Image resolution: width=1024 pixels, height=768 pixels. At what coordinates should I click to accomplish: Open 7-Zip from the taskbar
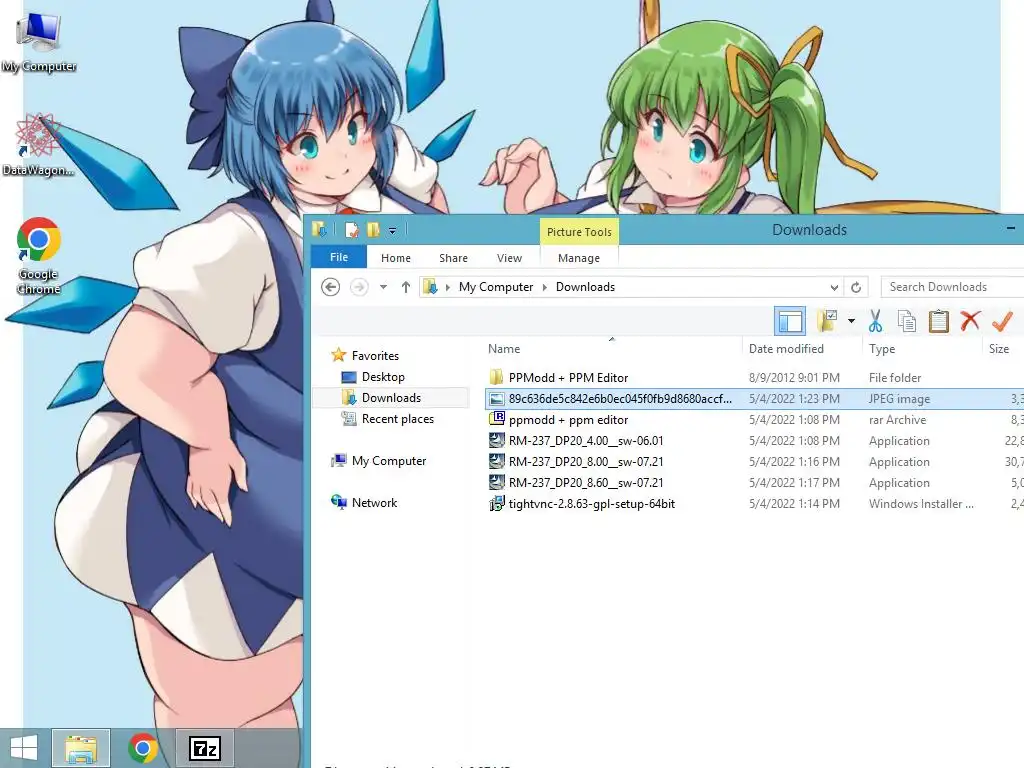click(x=205, y=748)
